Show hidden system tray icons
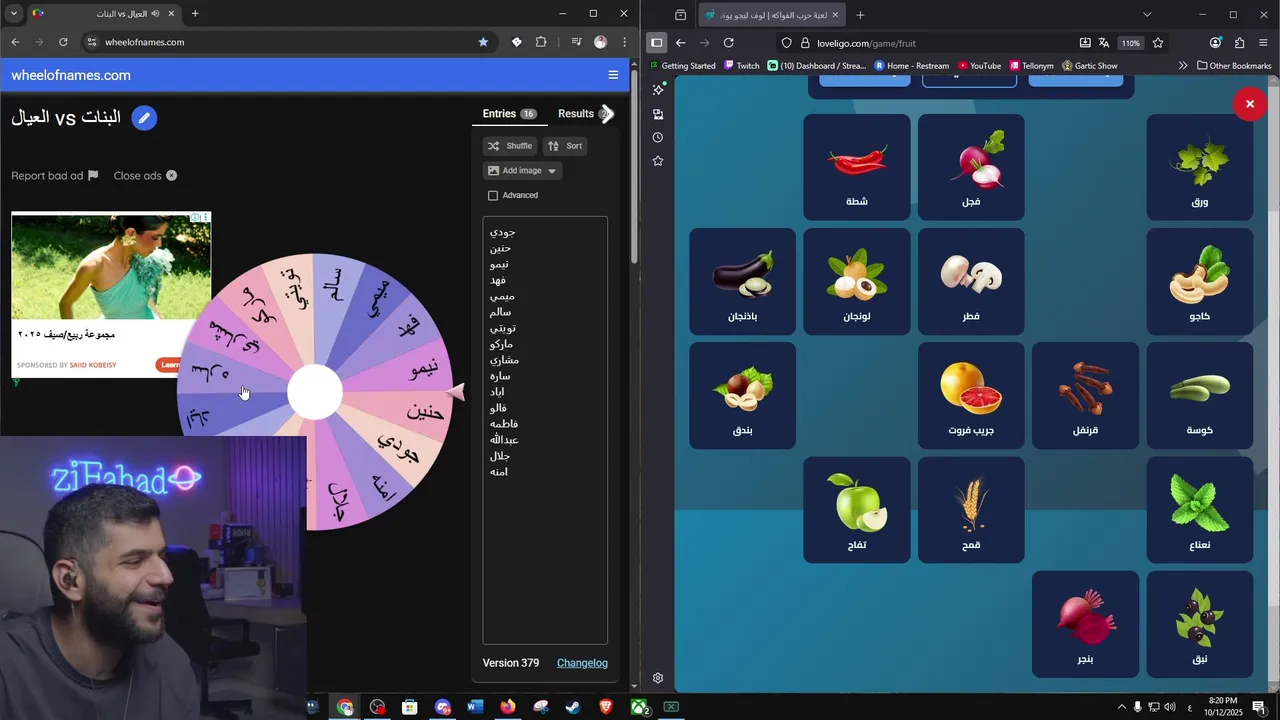This screenshot has width=1280, height=720. click(1121, 707)
